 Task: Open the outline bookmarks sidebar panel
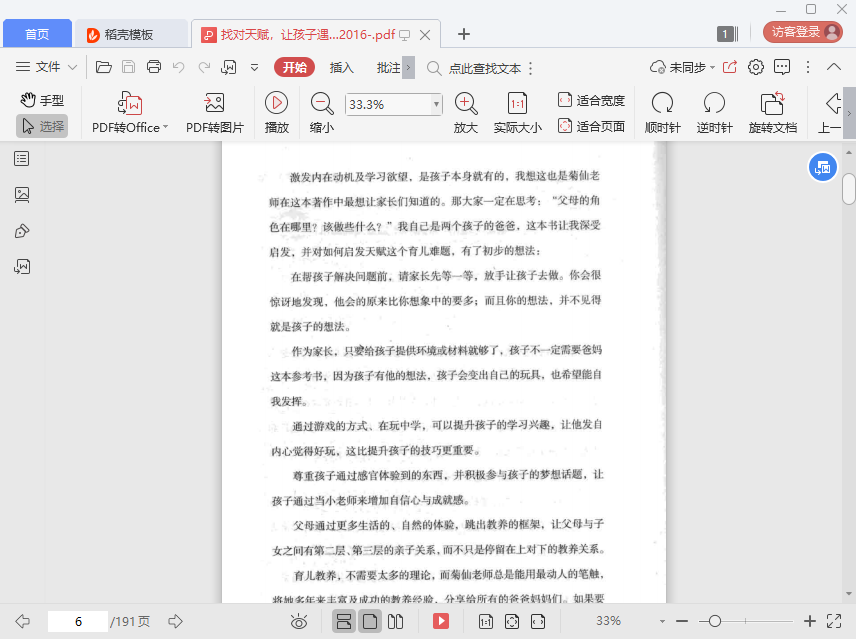[x=22, y=159]
